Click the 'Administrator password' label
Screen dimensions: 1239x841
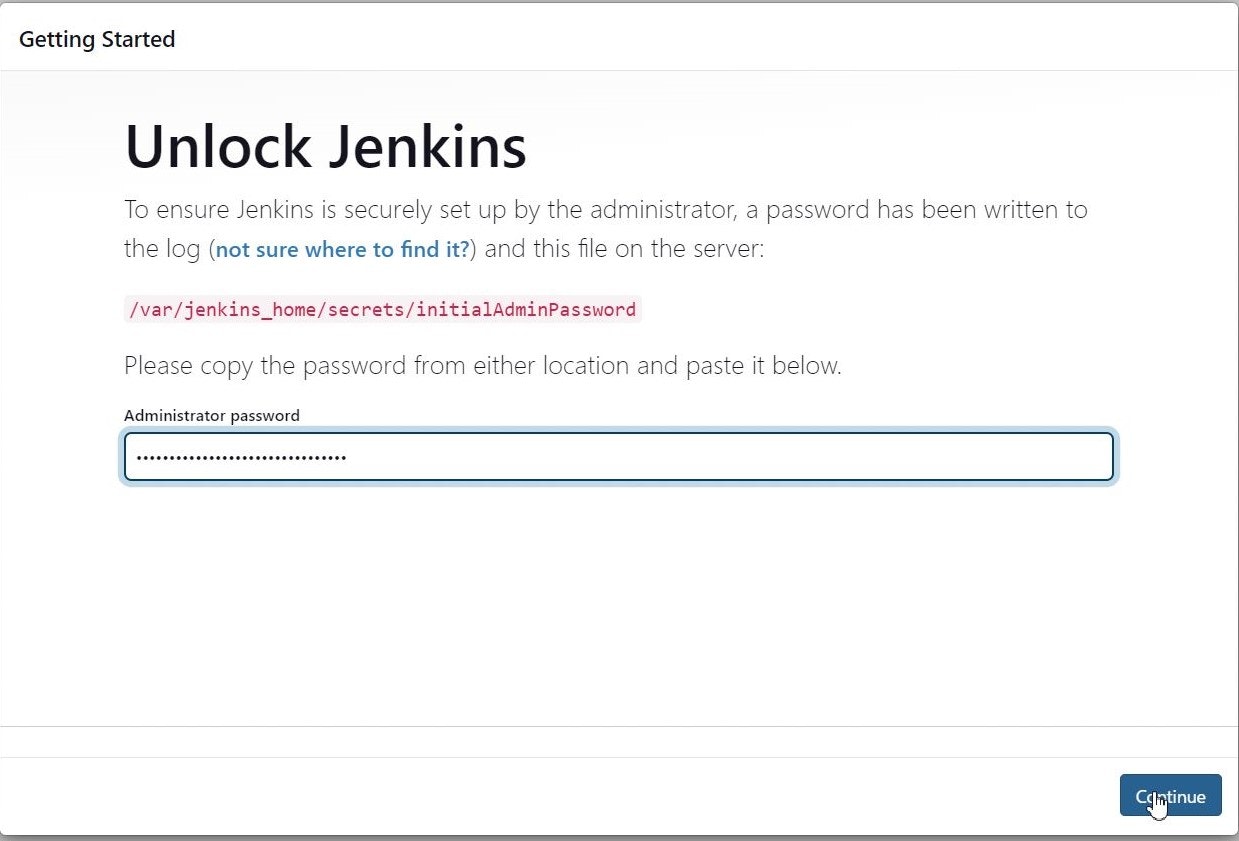(212, 415)
